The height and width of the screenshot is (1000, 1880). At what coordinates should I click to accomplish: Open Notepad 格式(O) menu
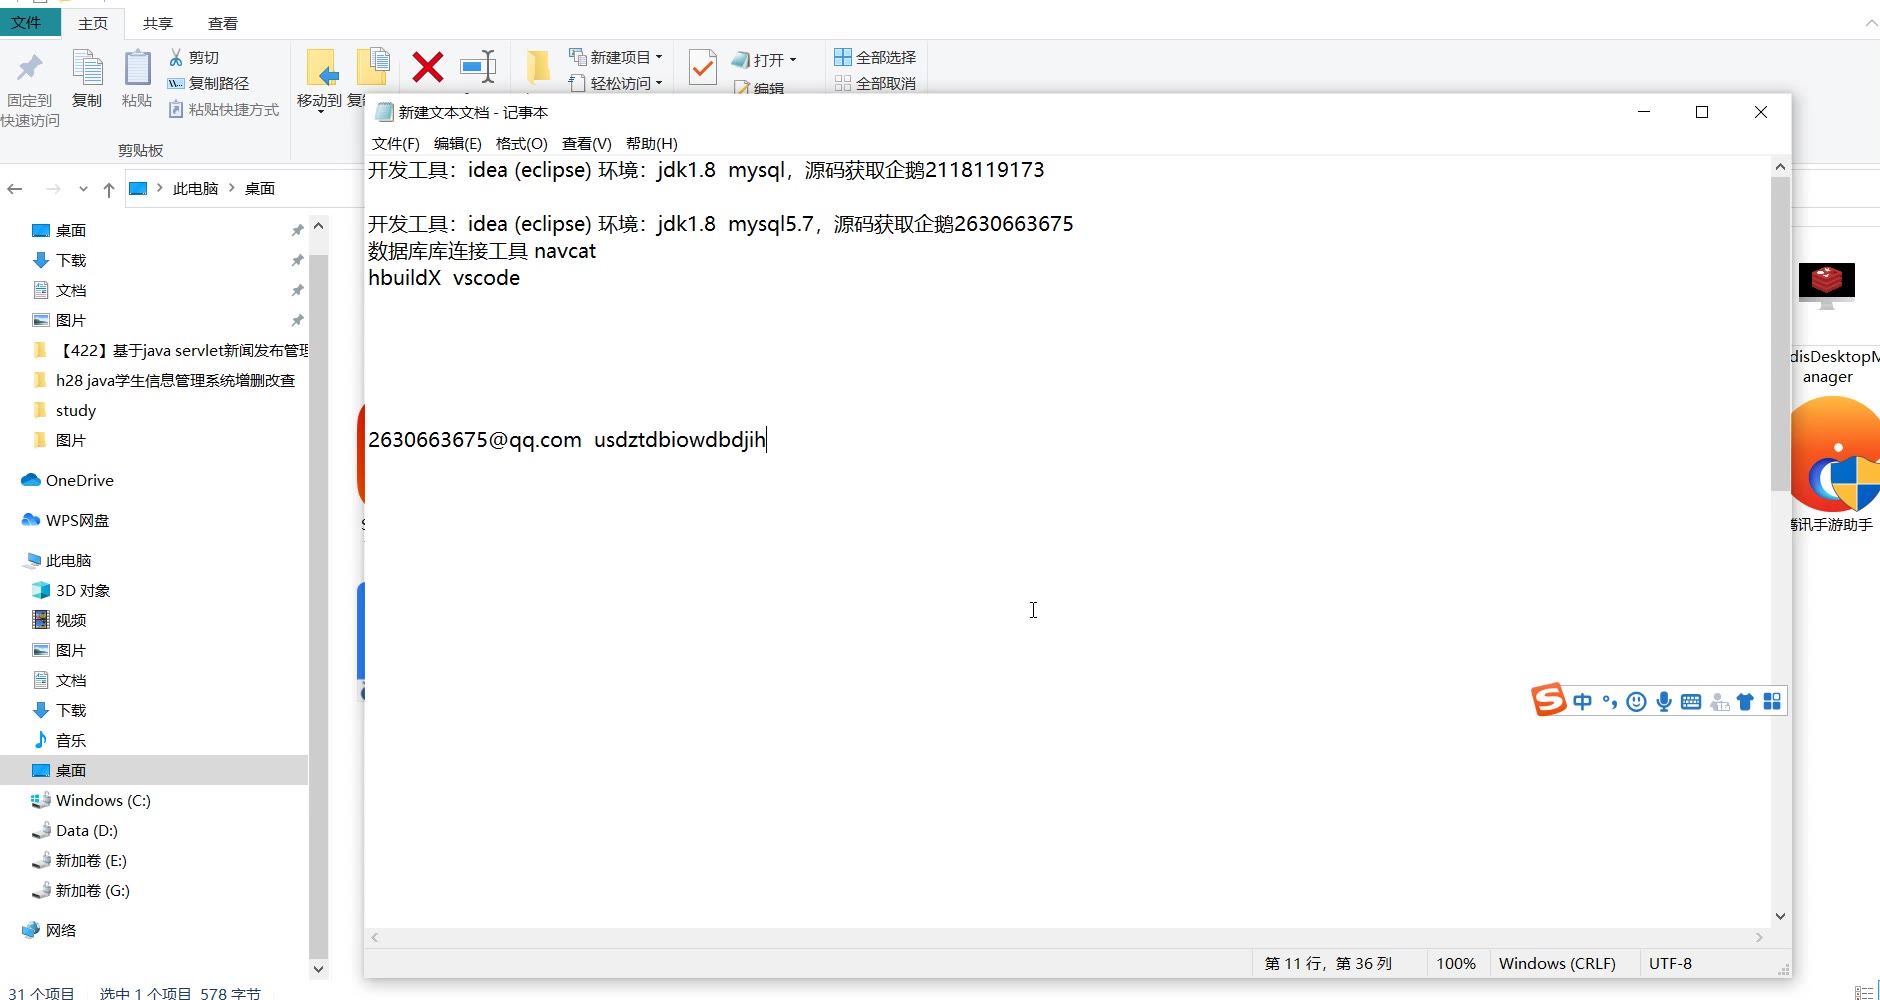[522, 143]
